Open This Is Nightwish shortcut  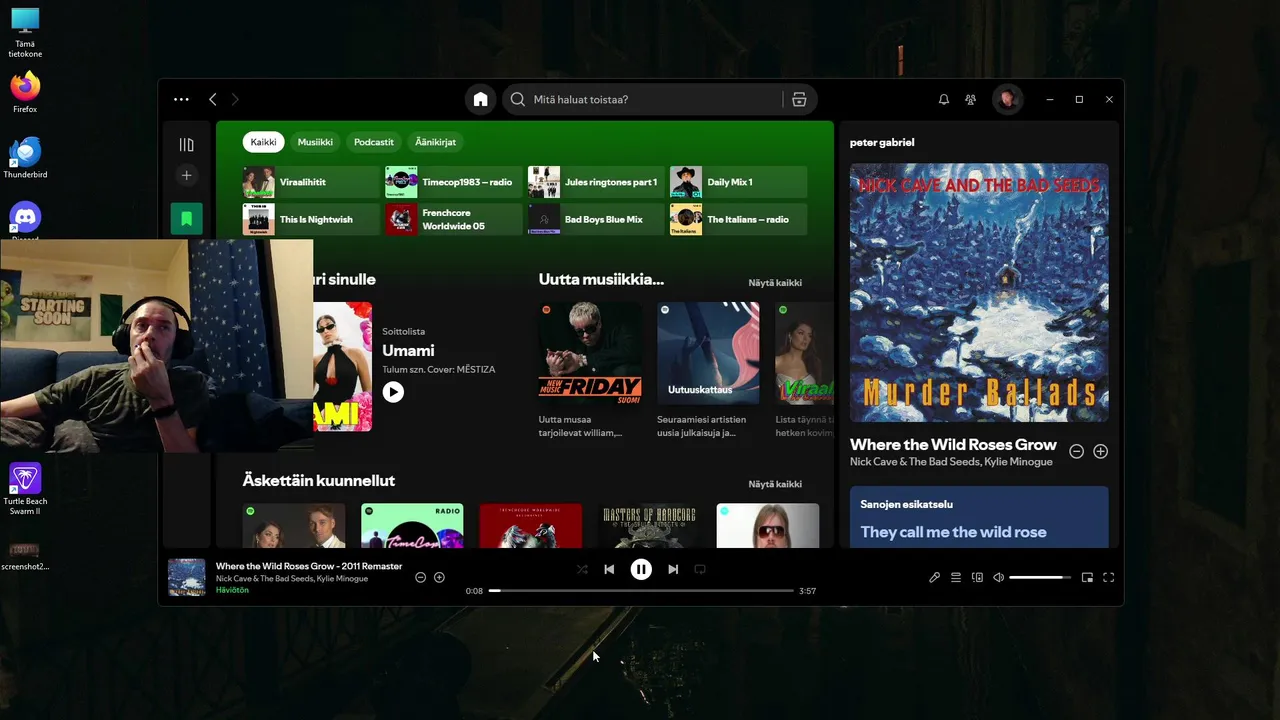[x=311, y=219]
